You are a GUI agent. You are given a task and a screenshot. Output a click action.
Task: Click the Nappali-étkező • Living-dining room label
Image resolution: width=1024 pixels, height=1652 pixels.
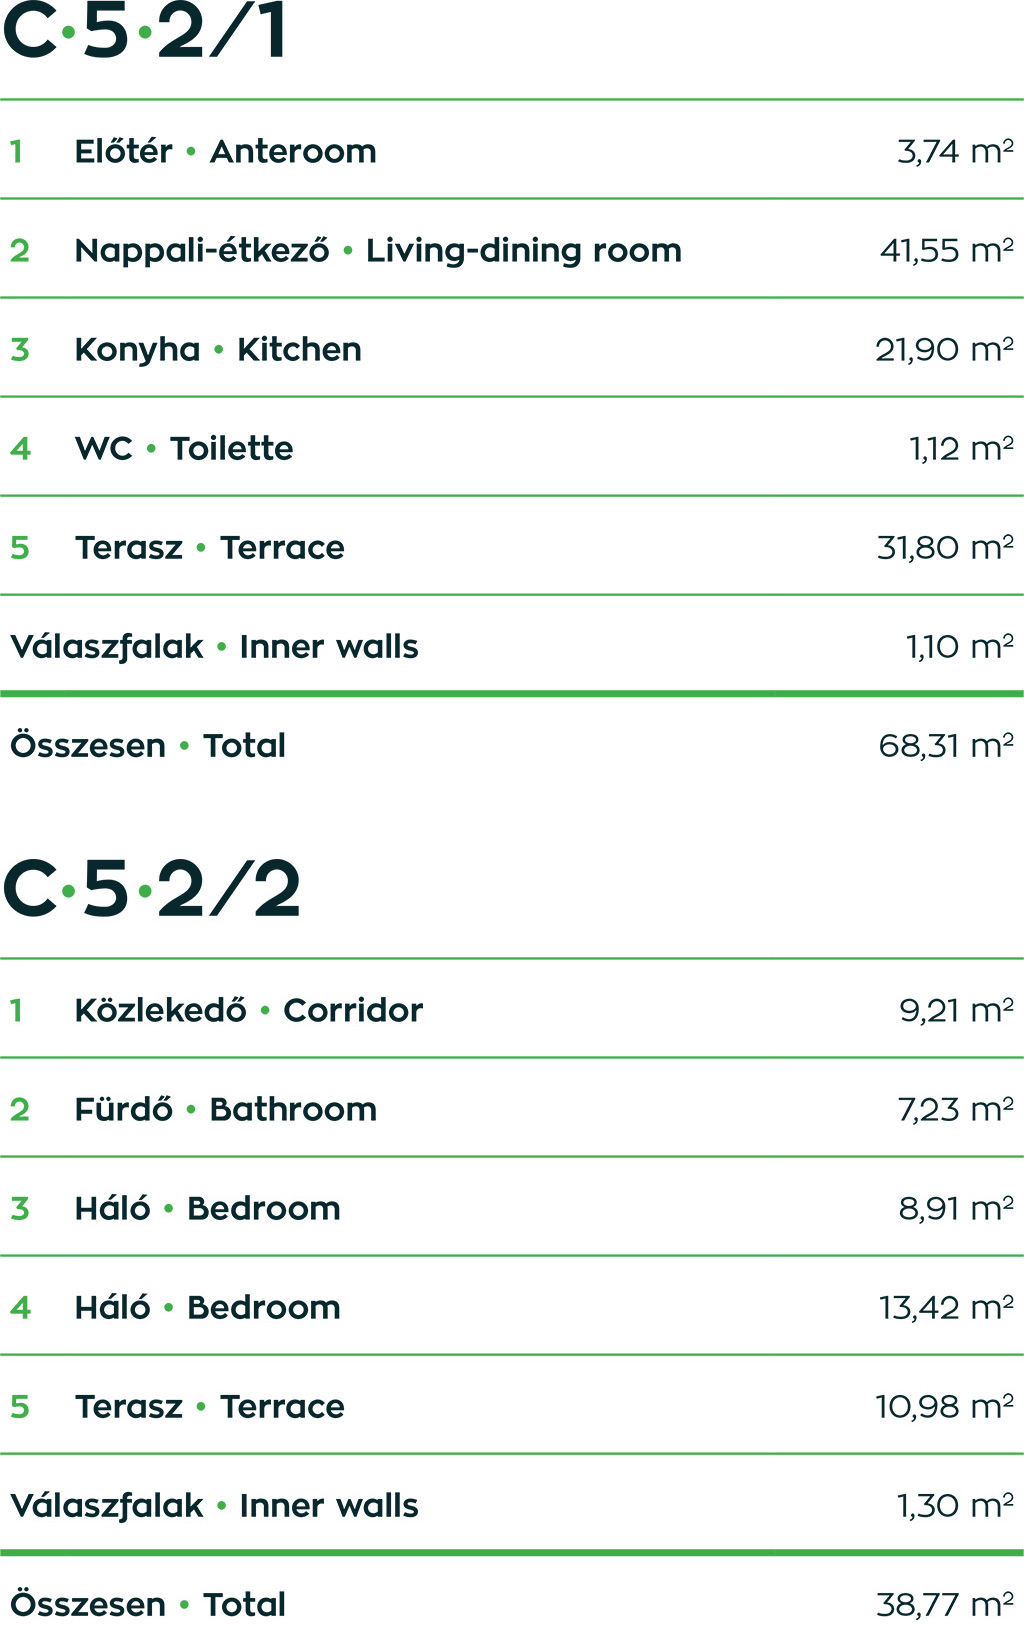point(378,251)
